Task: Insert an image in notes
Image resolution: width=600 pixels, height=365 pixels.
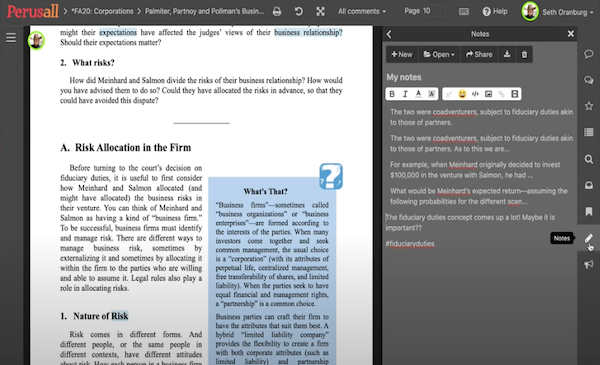Action: coord(488,94)
